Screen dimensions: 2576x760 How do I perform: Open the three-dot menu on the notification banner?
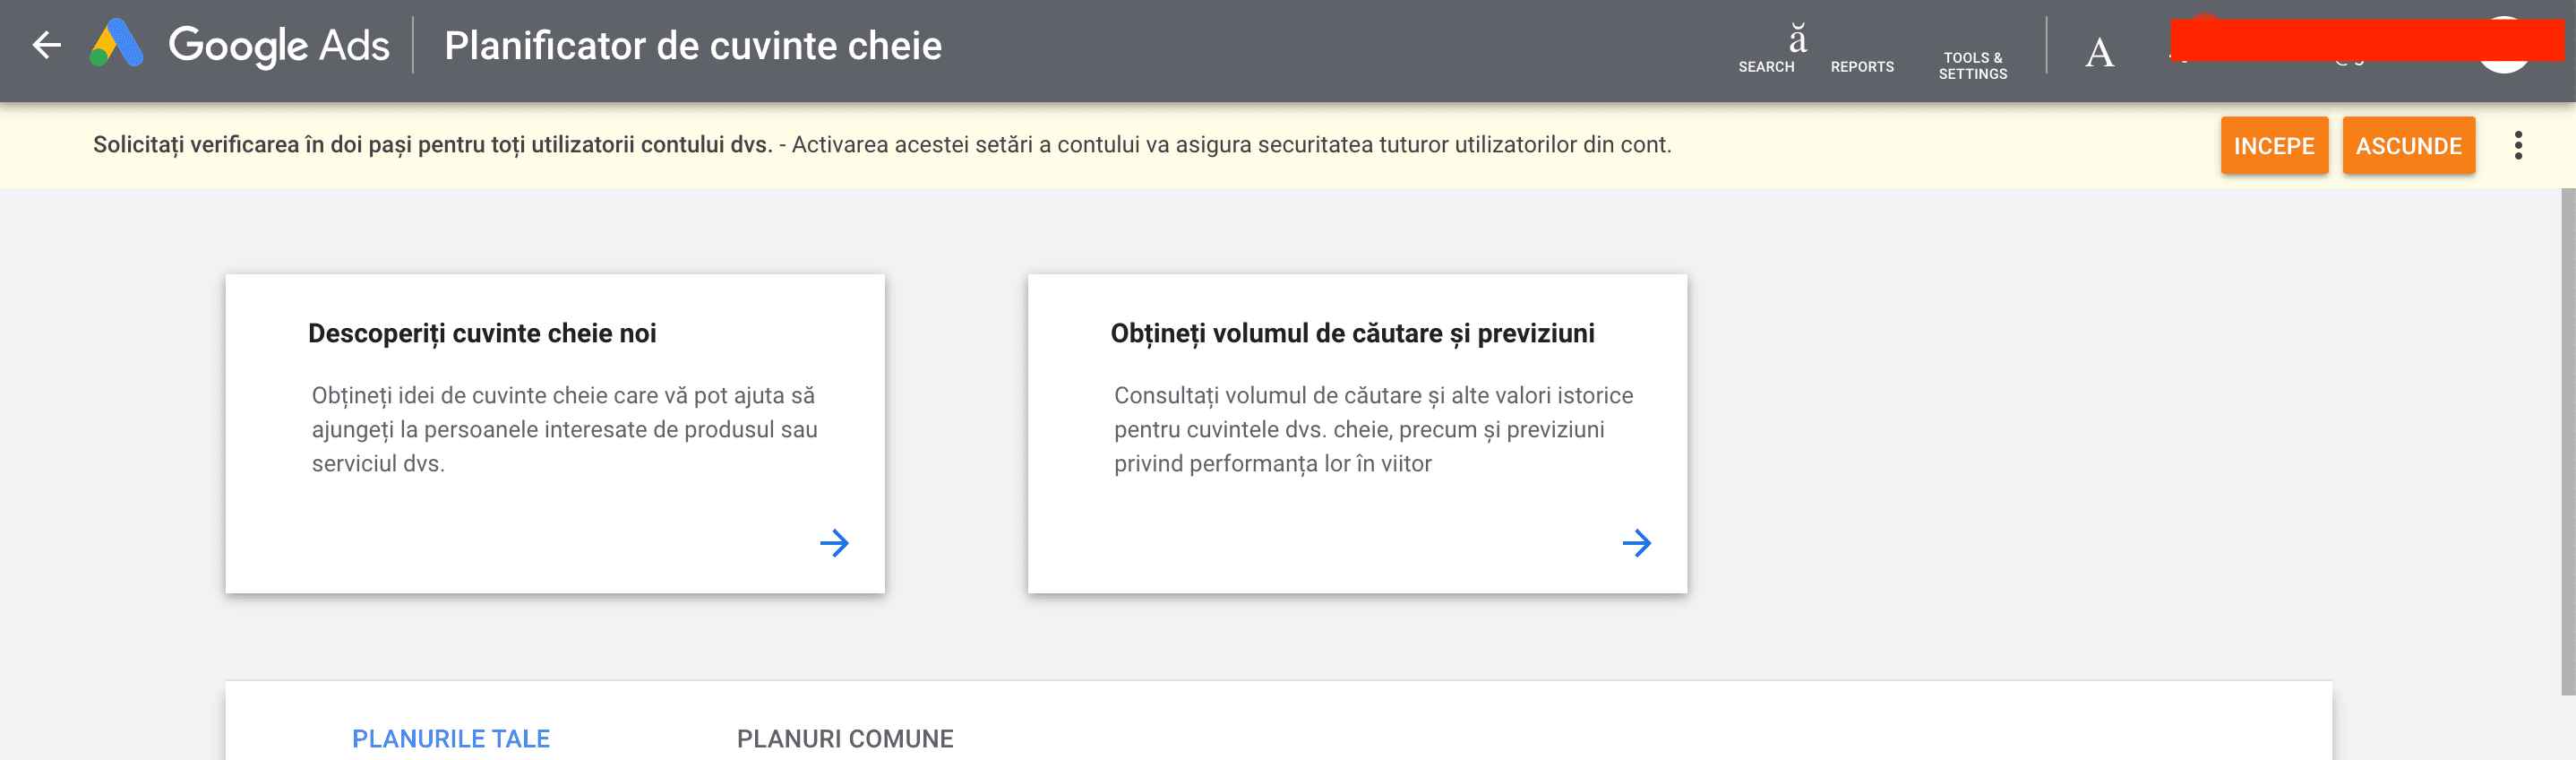point(2520,145)
